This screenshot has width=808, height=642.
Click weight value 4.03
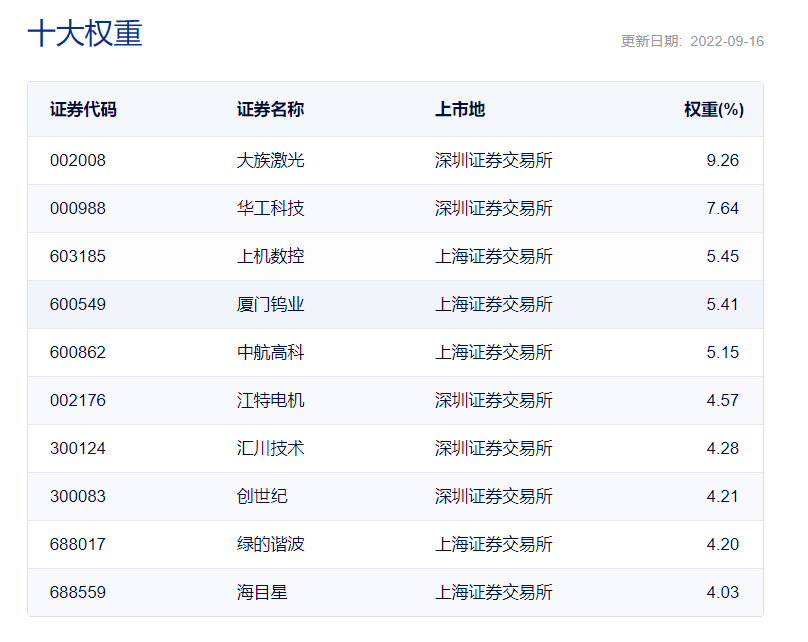click(x=722, y=592)
